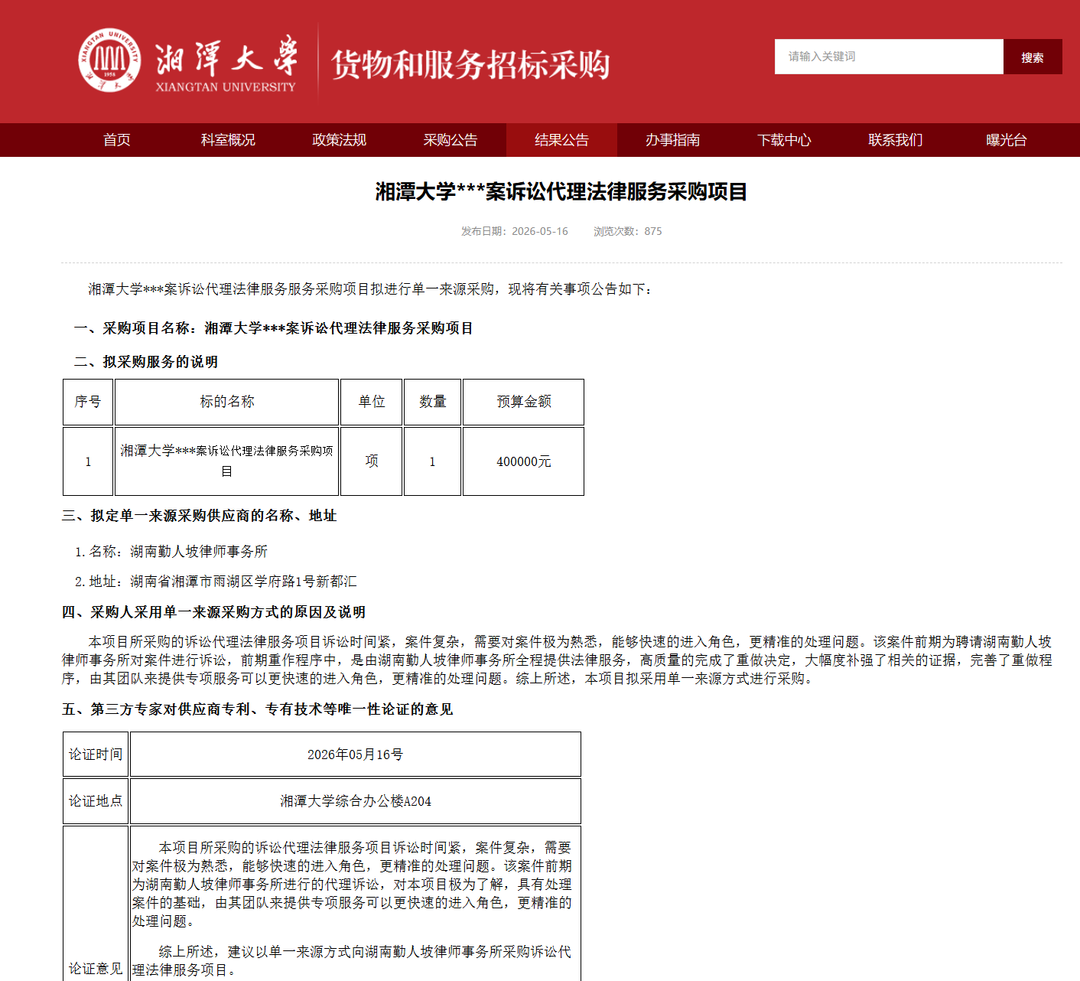The image size is (1080, 981).
Task: Click the 标的名称 table header cell
Action: coord(227,402)
